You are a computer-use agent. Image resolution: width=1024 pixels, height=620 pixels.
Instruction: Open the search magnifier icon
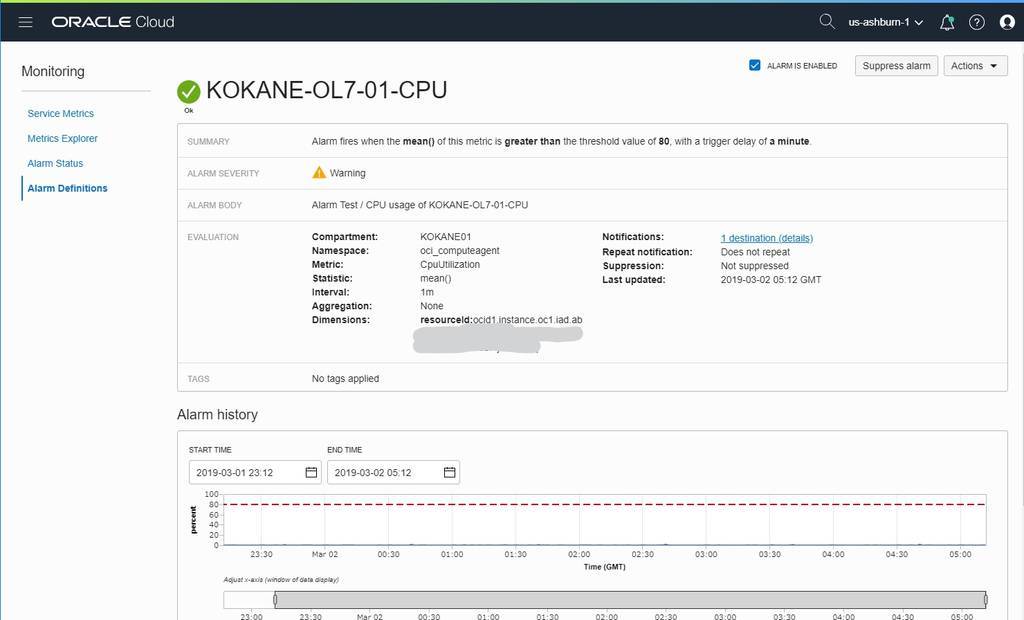coord(827,22)
